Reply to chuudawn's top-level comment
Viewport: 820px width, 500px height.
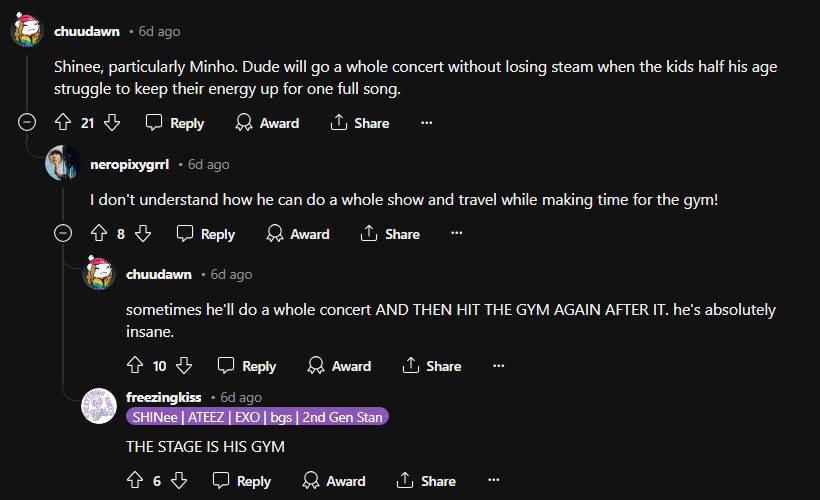[x=175, y=123]
